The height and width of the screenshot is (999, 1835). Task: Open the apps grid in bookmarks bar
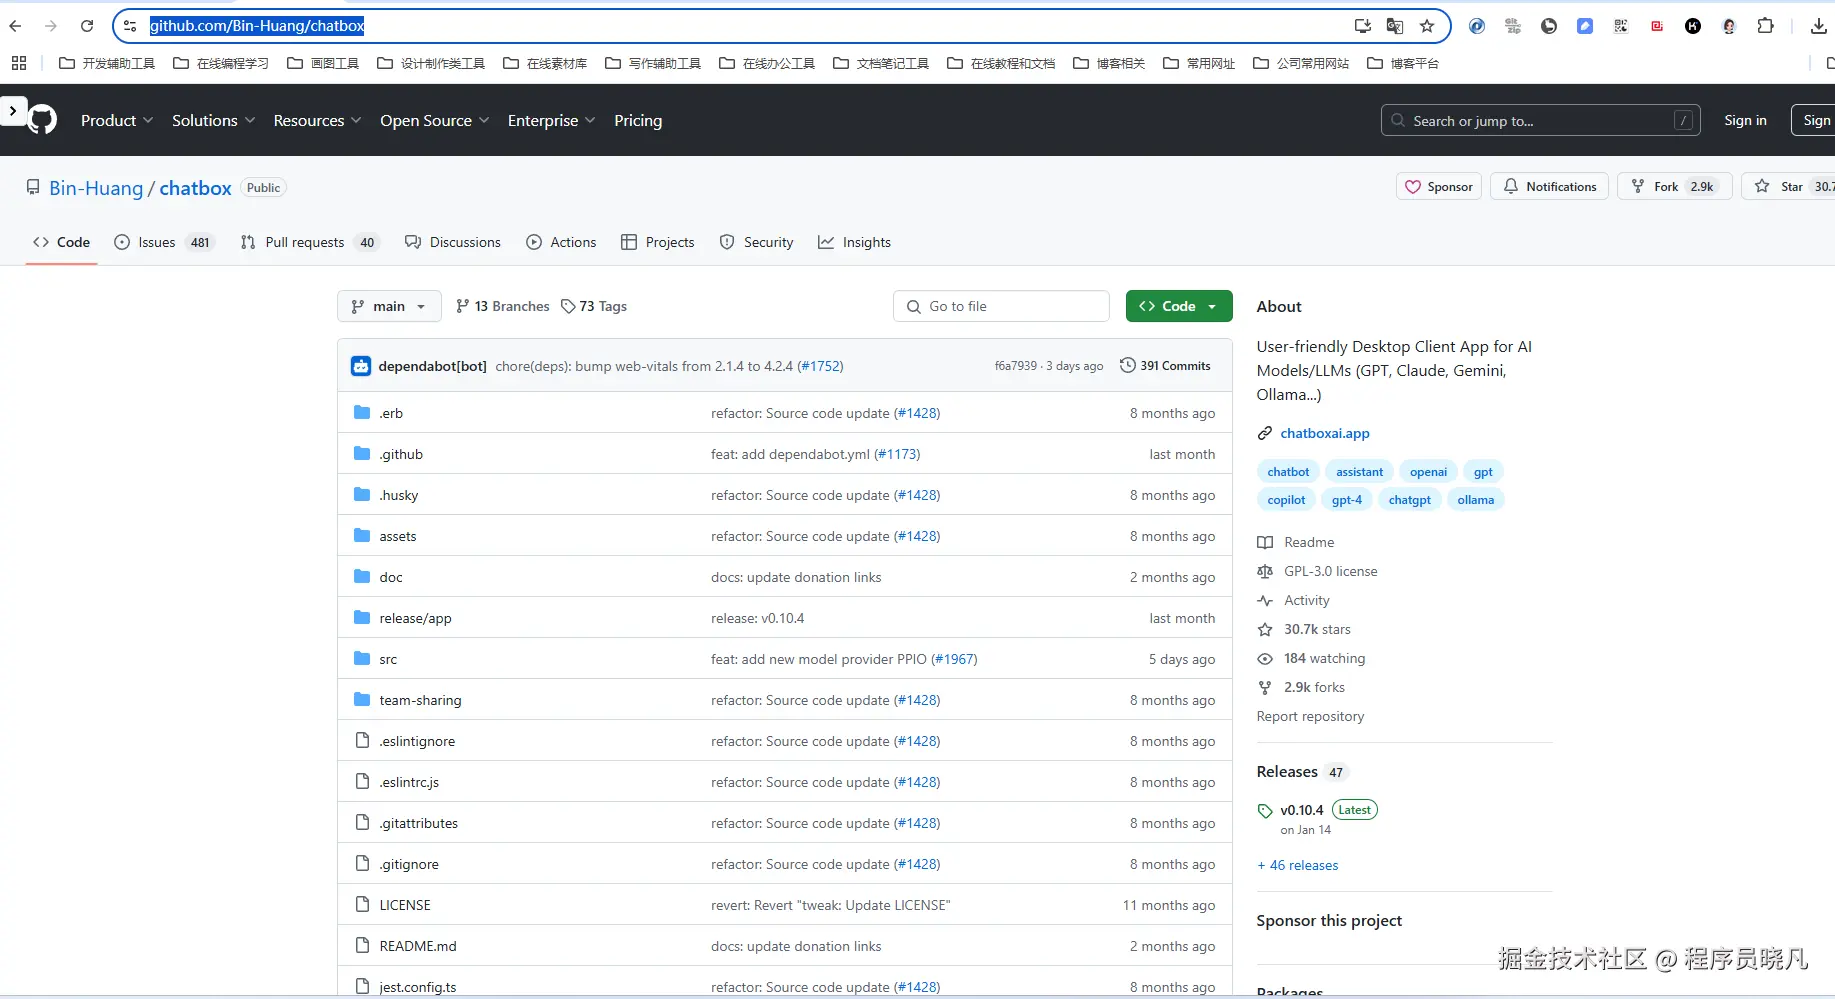click(x=19, y=63)
